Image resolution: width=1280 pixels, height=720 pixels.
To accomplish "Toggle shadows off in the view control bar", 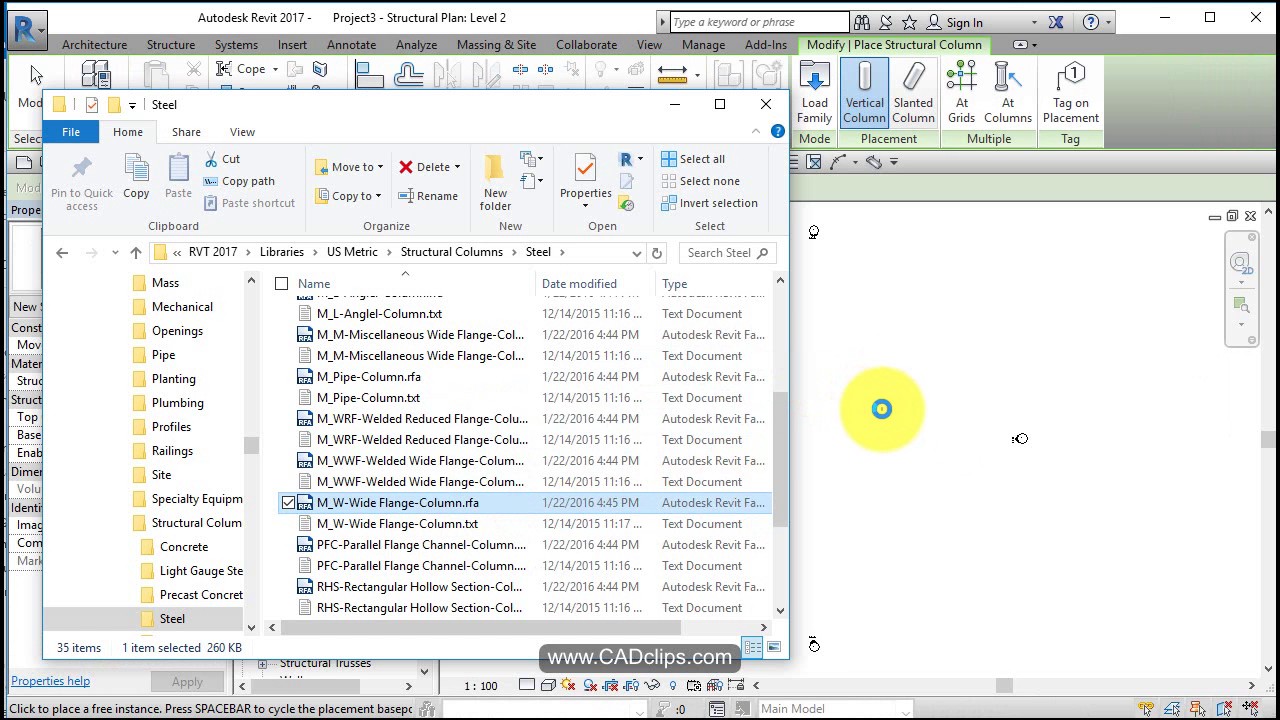I will [x=568, y=686].
